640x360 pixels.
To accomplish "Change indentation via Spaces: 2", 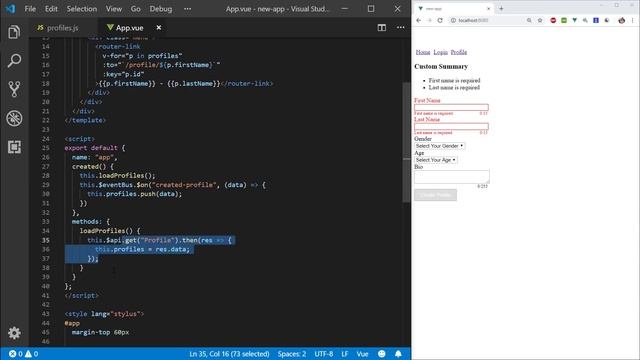I will [291, 354].
